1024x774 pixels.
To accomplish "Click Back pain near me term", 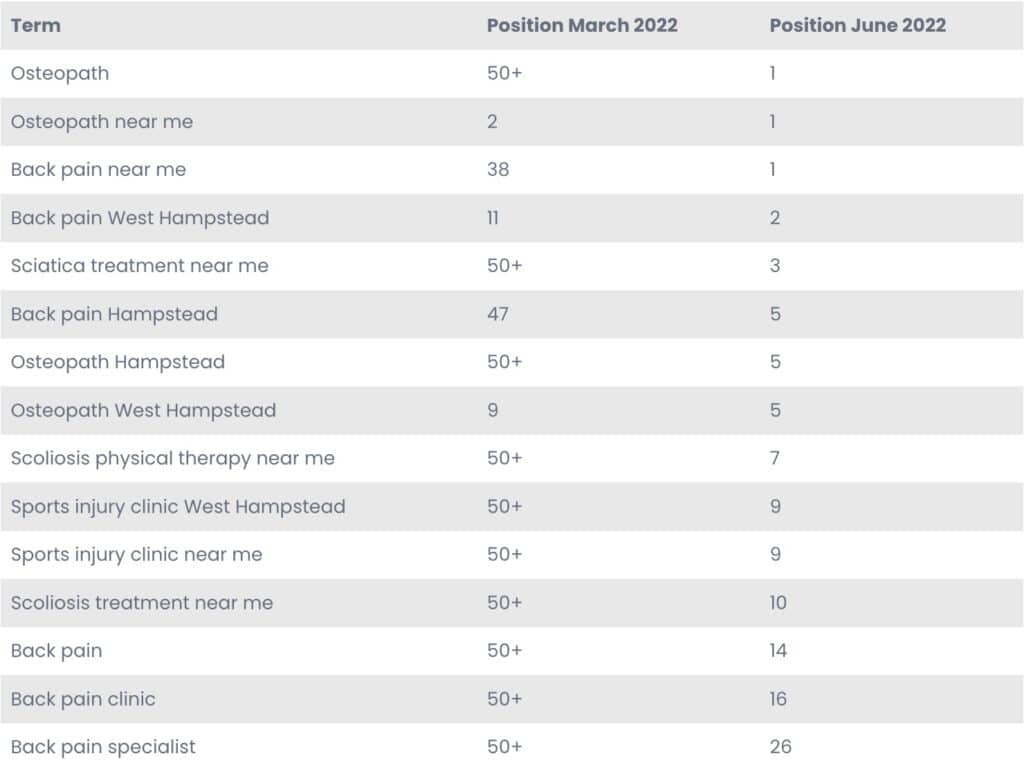I will point(99,170).
